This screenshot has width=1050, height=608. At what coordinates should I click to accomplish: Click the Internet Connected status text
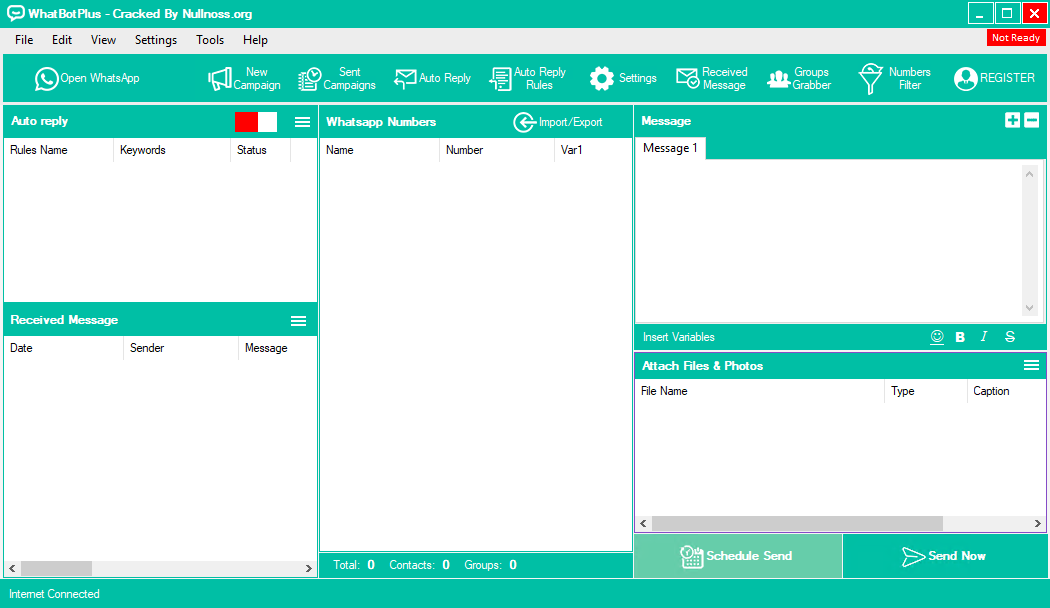point(54,594)
